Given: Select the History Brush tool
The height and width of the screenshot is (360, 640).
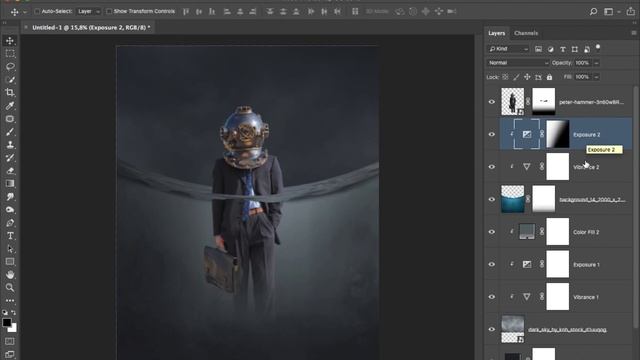Looking at the screenshot, I should click(x=10, y=158).
